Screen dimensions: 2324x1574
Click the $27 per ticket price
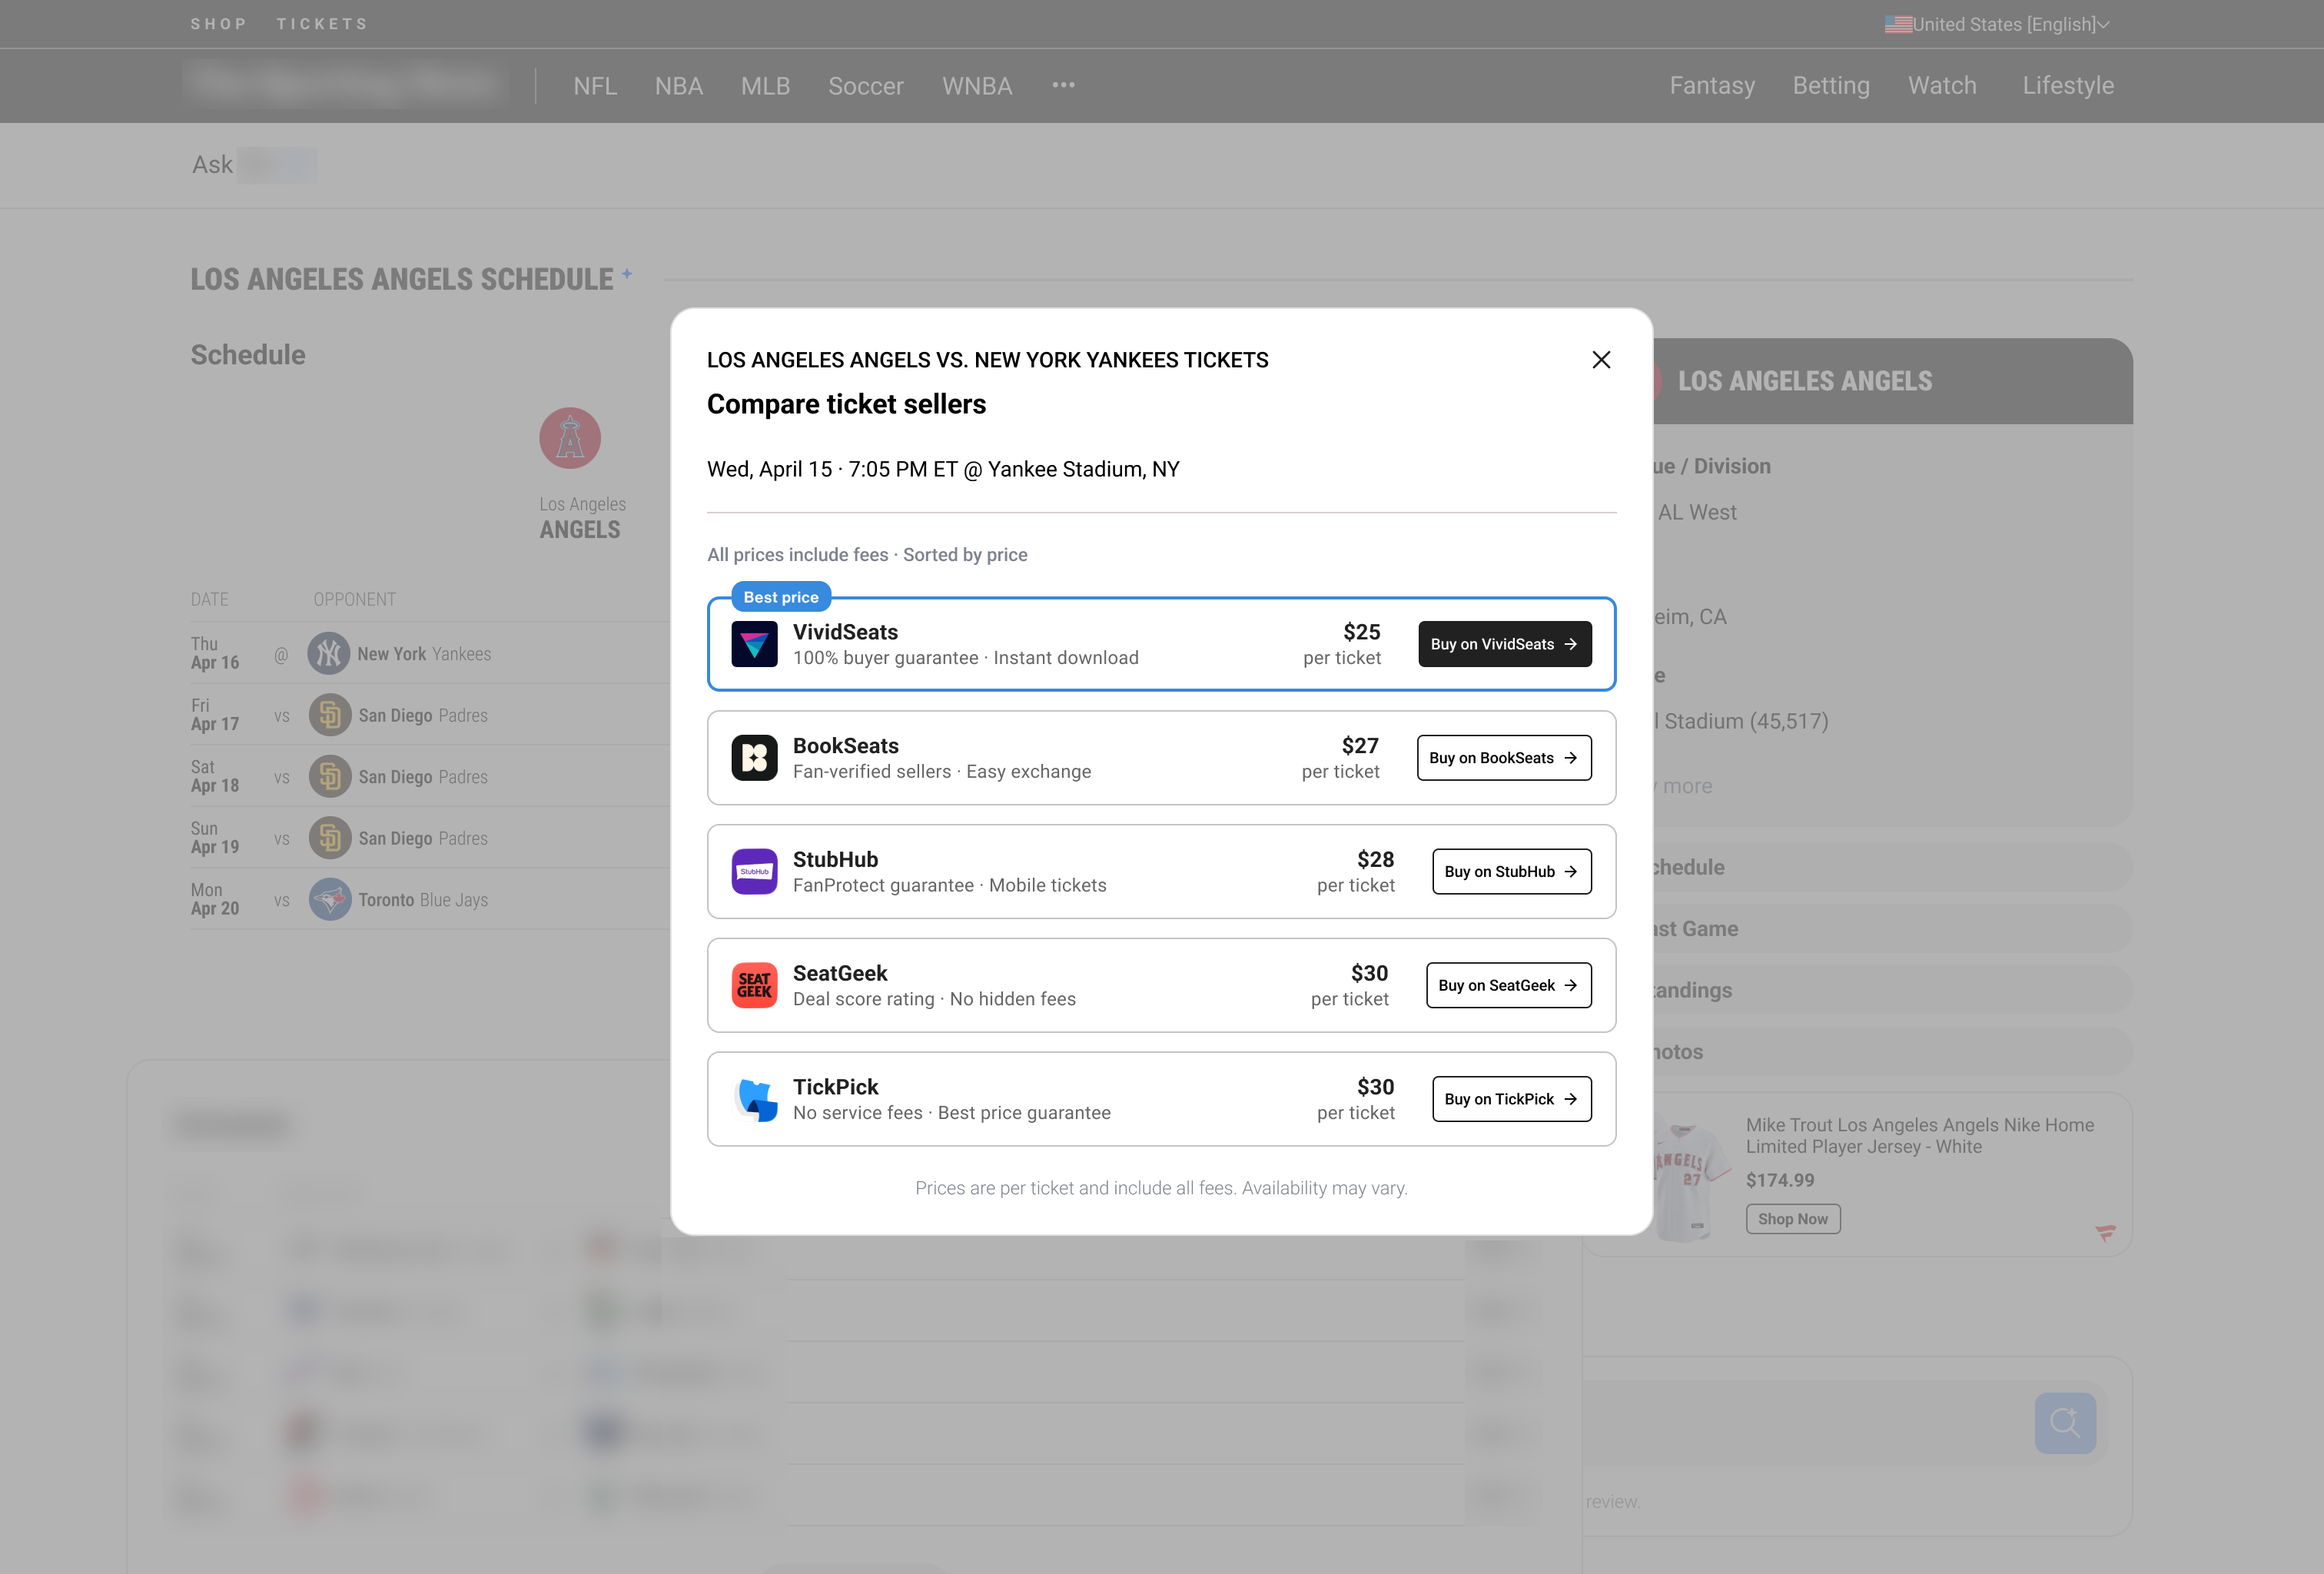pyautogui.click(x=1340, y=758)
